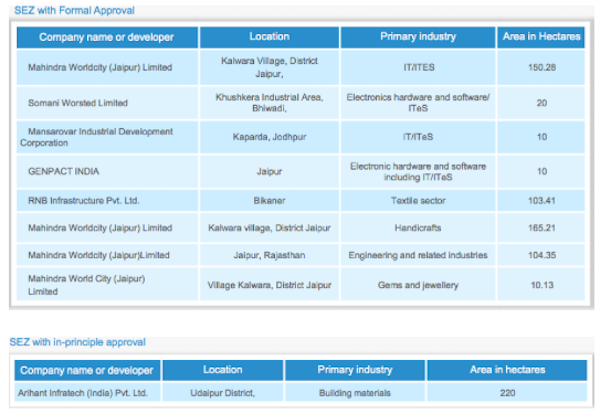The image size is (600, 414).
Task: Click 'Location' header in the formal approval table
Action: tap(269, 37)
